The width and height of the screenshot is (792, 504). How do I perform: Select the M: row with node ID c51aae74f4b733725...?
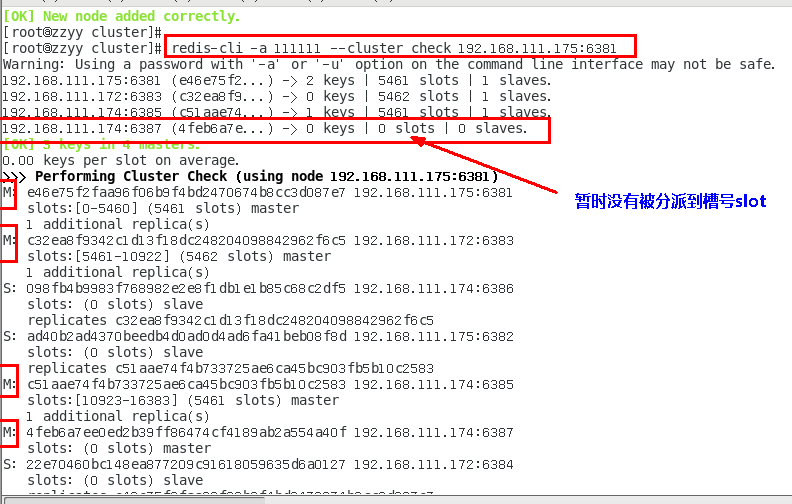(x=258, y=385)
